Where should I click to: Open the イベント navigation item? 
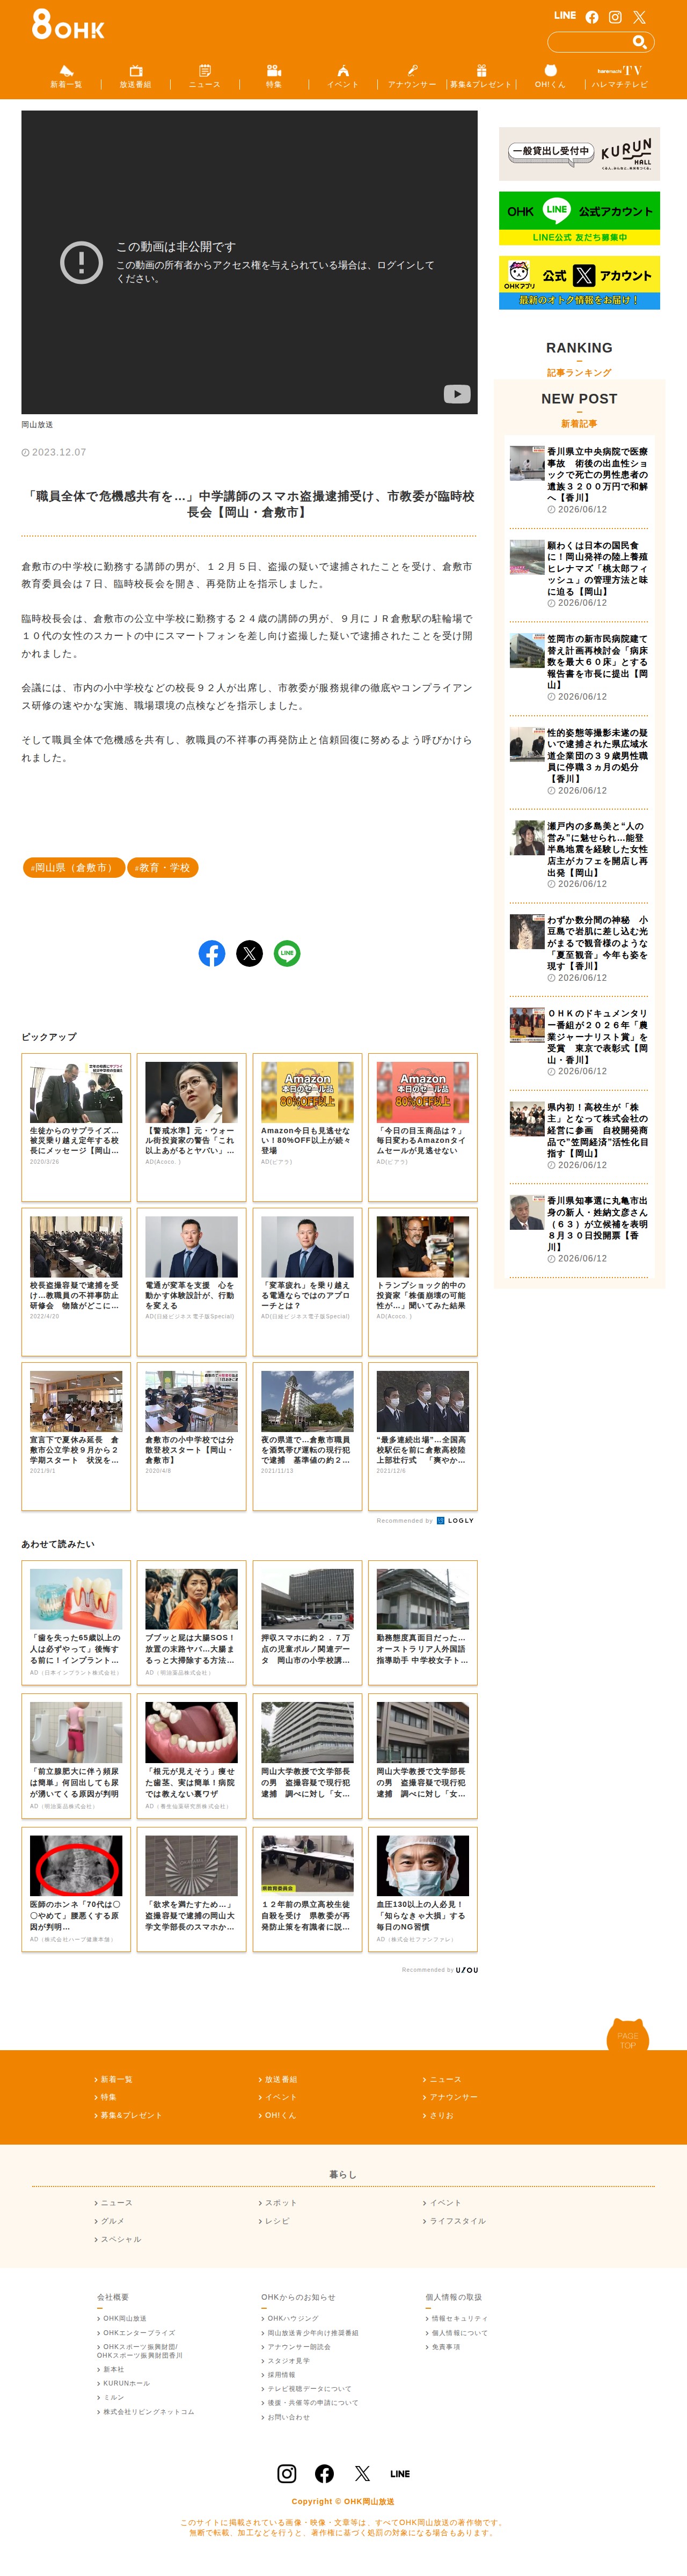click(342, 77)
